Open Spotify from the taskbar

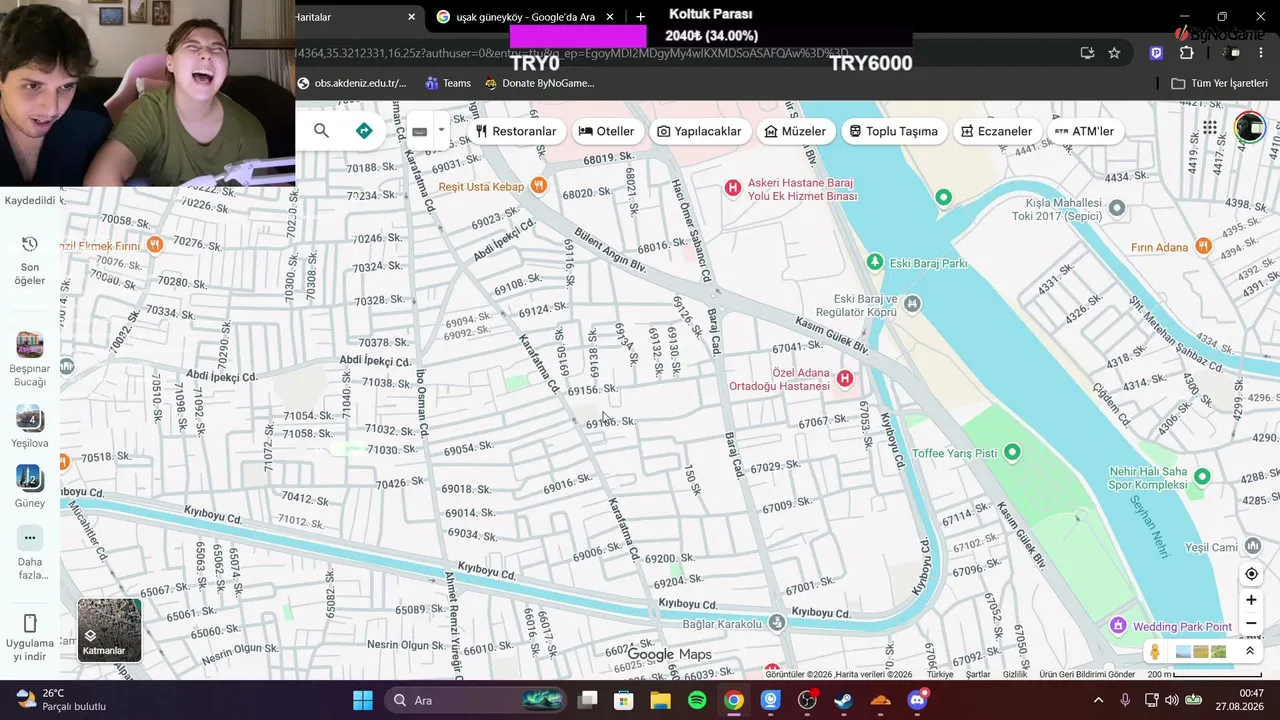697,700
